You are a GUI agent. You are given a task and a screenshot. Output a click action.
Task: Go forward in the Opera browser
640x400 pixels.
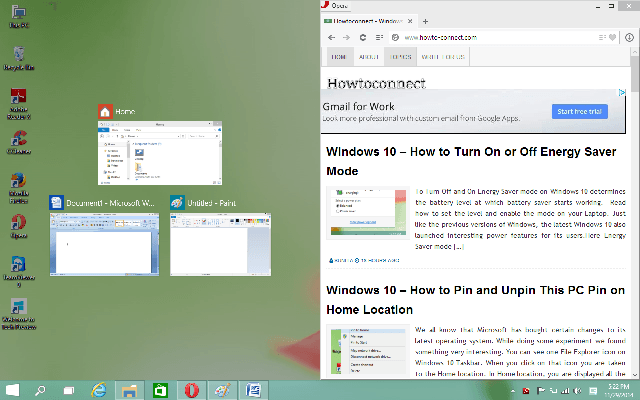point(347,38)
